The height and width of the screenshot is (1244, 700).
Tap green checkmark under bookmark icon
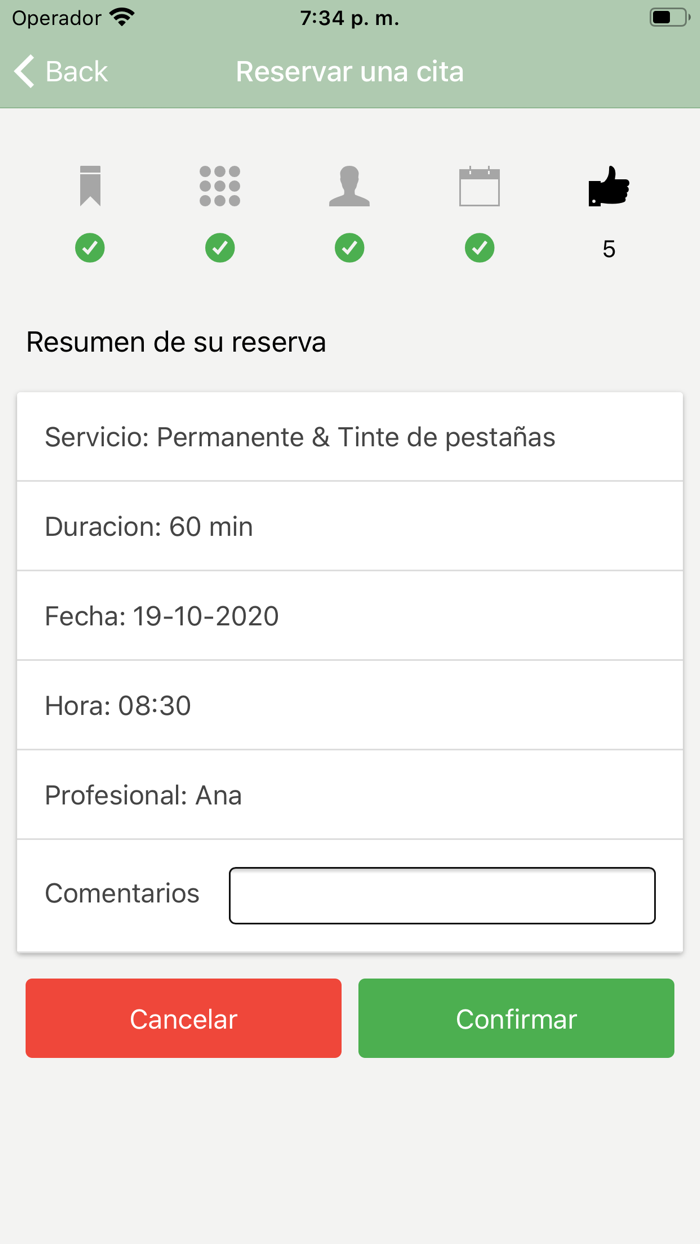tap(90, 248)
